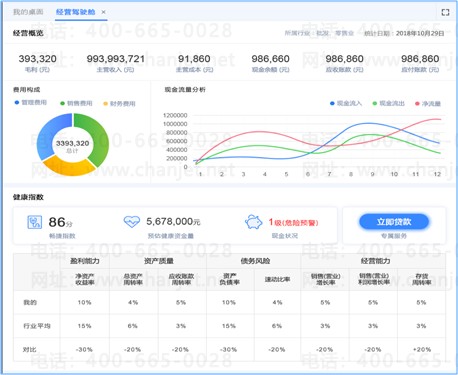Close the 经营驾驶舱 tab
This screenshot has width=458, height=375.
pyautogui.click(x=103, y=12)
